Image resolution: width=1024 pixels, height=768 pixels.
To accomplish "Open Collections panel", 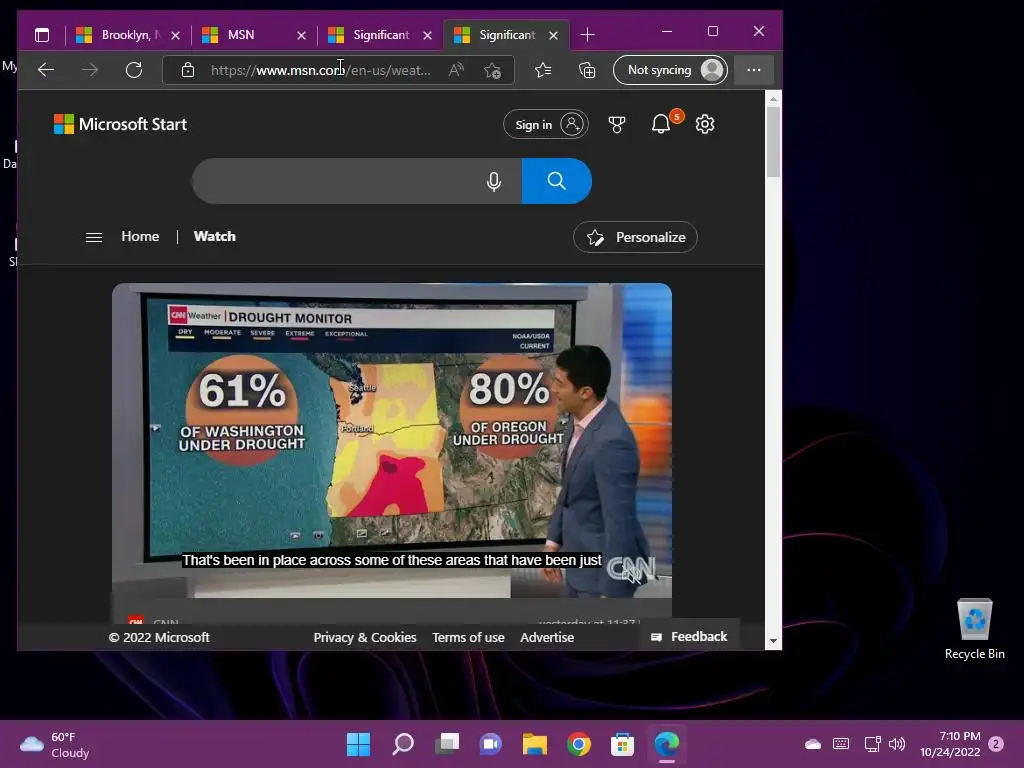I will pos(587,70).
